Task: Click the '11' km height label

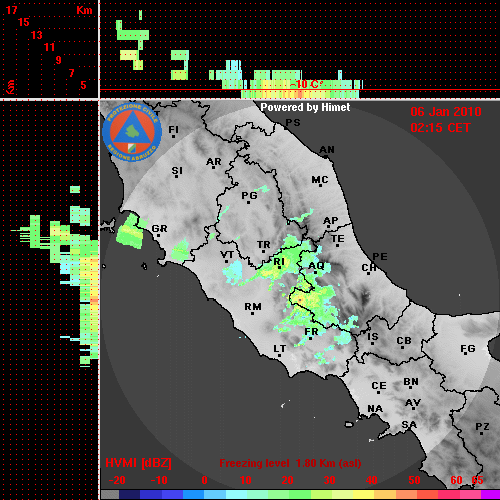Action: [49, 47]
